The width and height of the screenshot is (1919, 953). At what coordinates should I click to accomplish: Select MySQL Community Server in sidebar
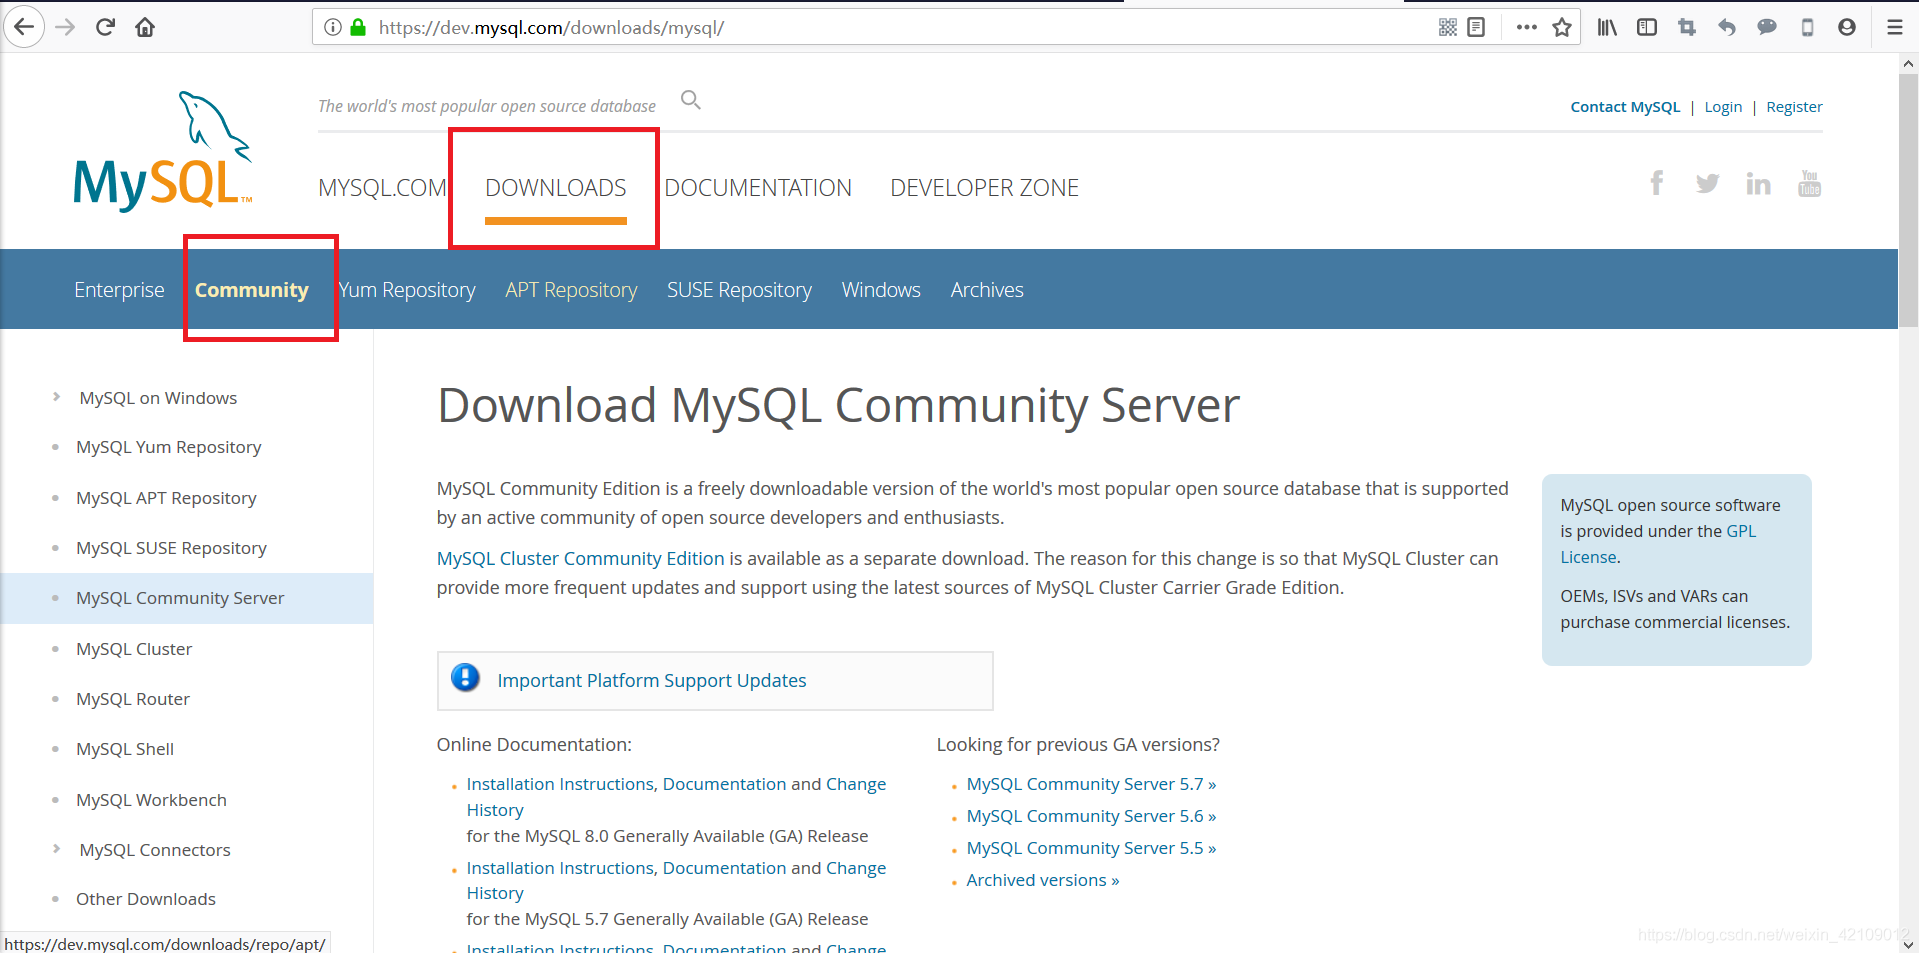180,598
